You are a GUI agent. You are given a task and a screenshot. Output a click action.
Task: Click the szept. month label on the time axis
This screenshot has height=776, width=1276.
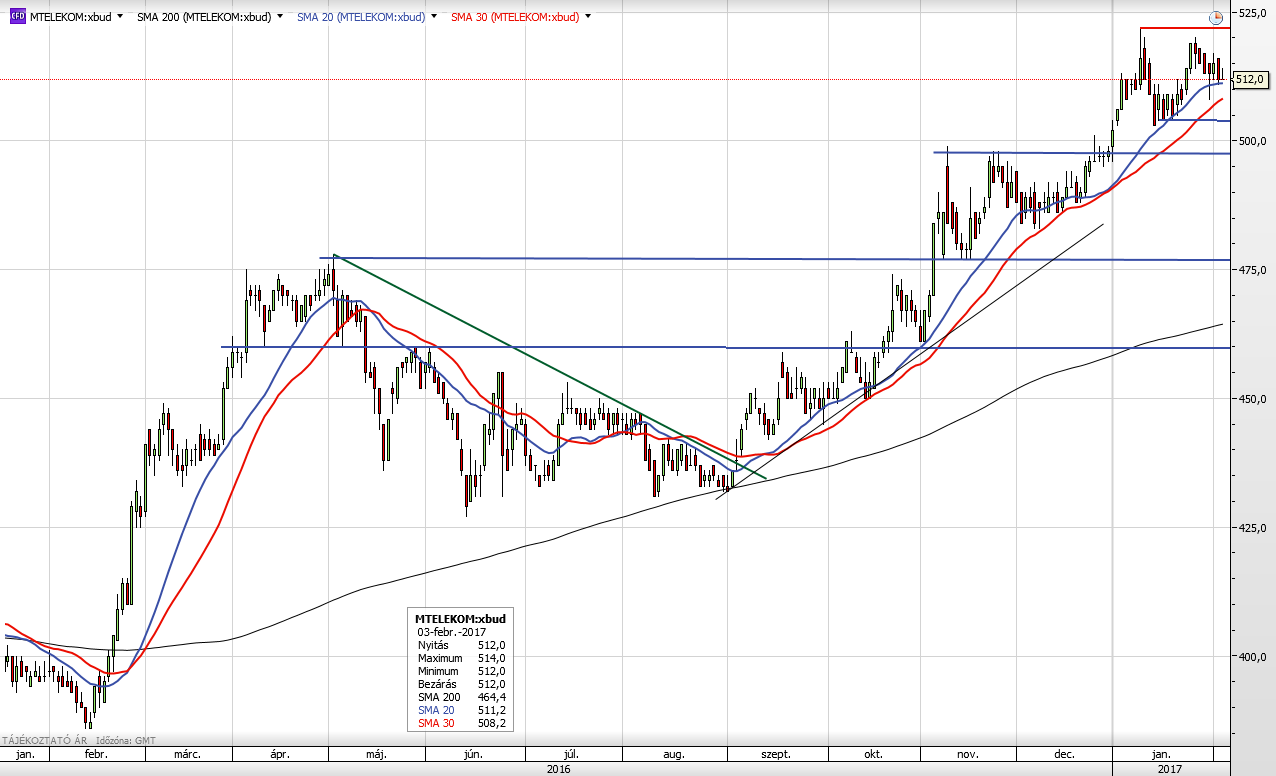(x=776, y=754)
